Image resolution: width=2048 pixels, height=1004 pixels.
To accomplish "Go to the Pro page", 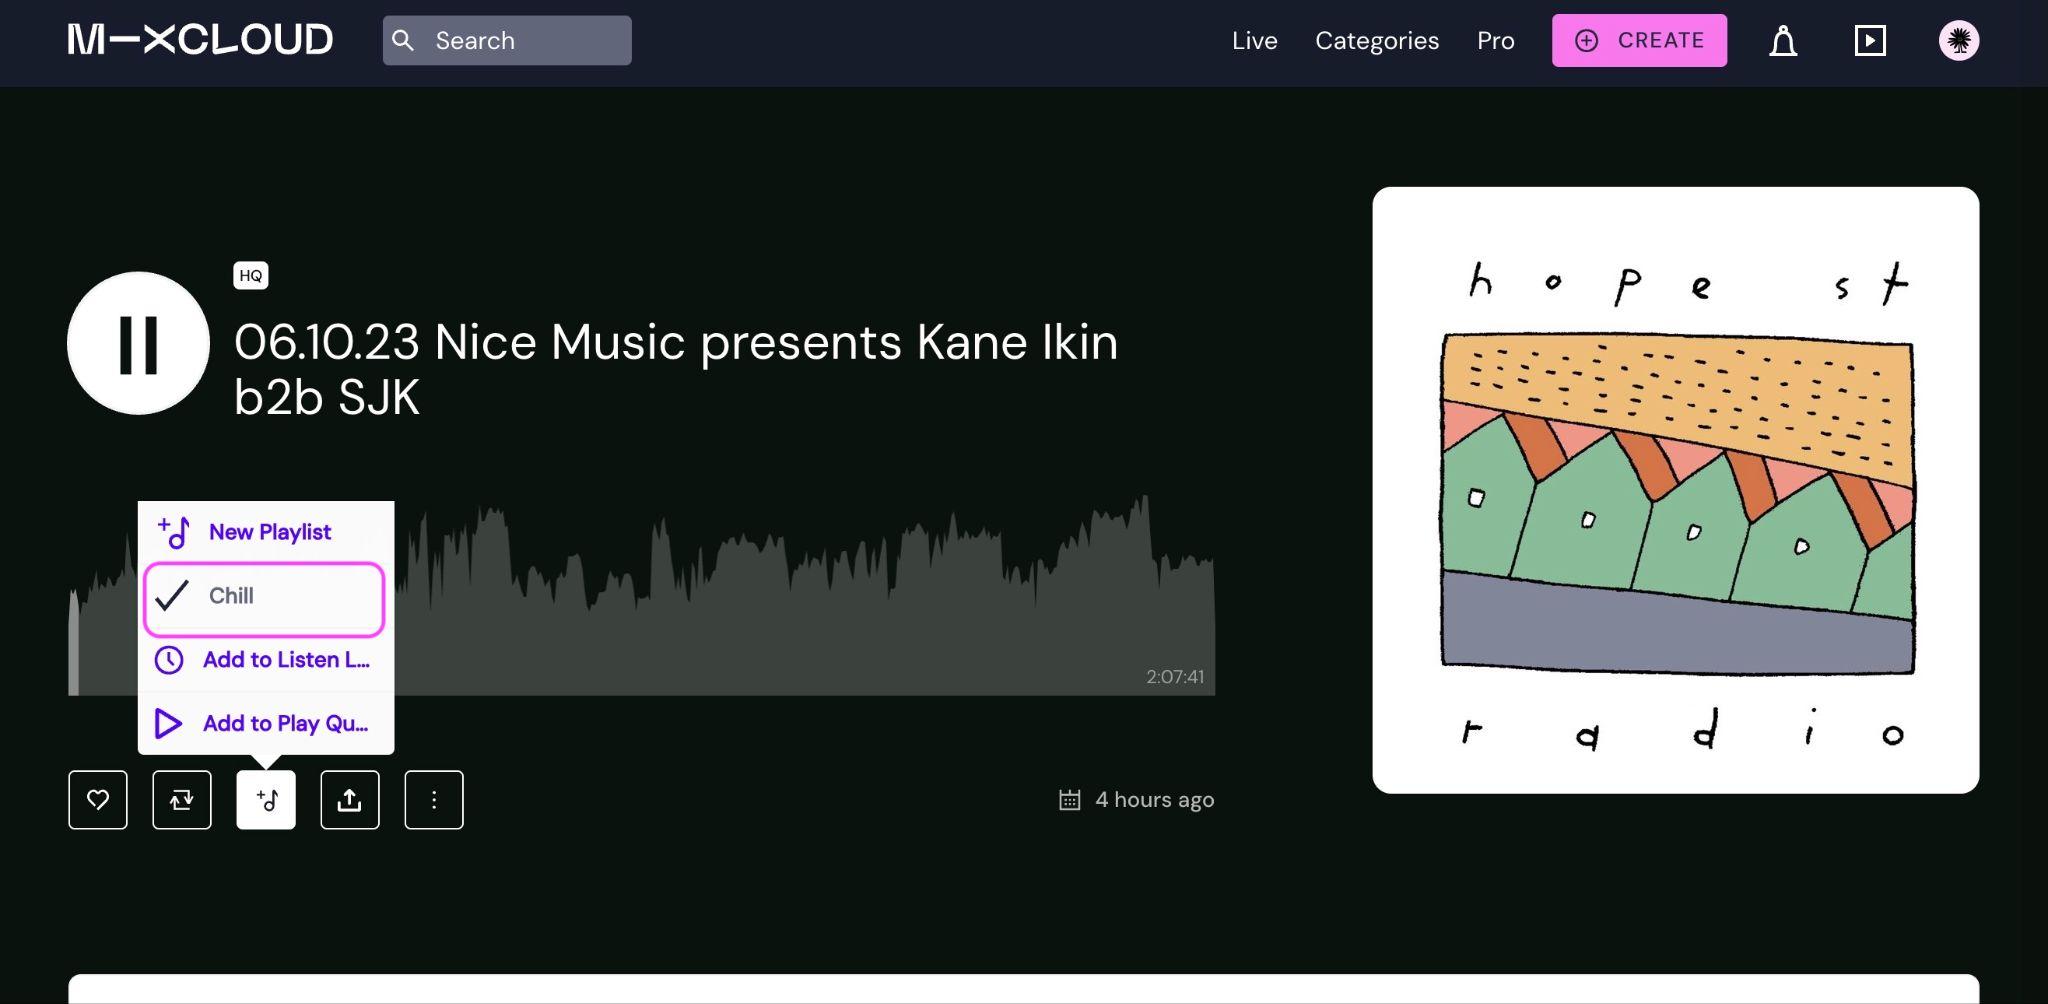I will coord(1495,40).
